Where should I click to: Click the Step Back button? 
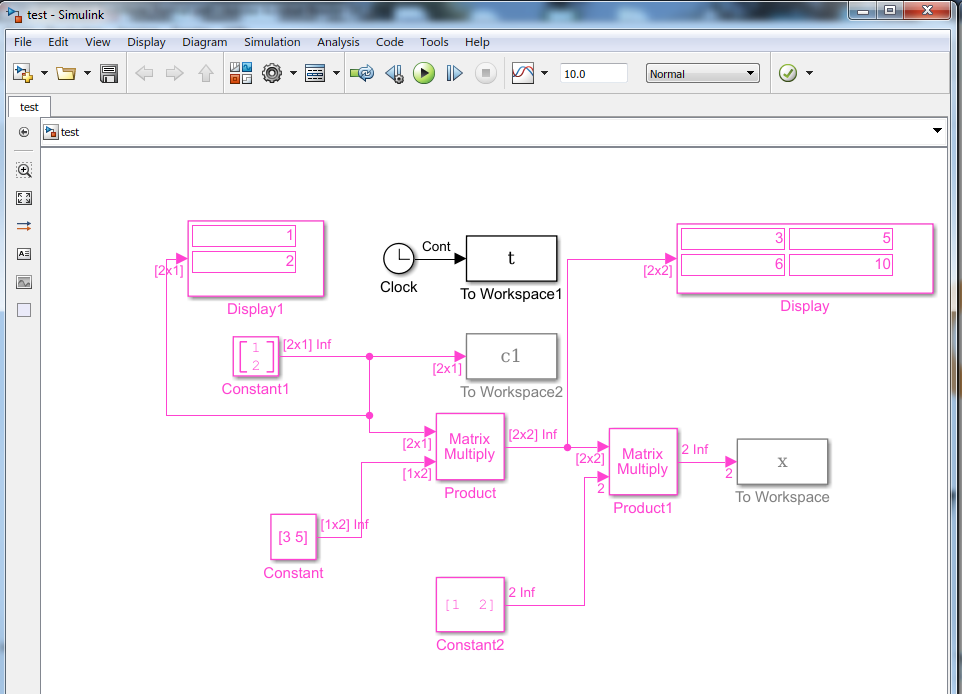coord(394,74)
